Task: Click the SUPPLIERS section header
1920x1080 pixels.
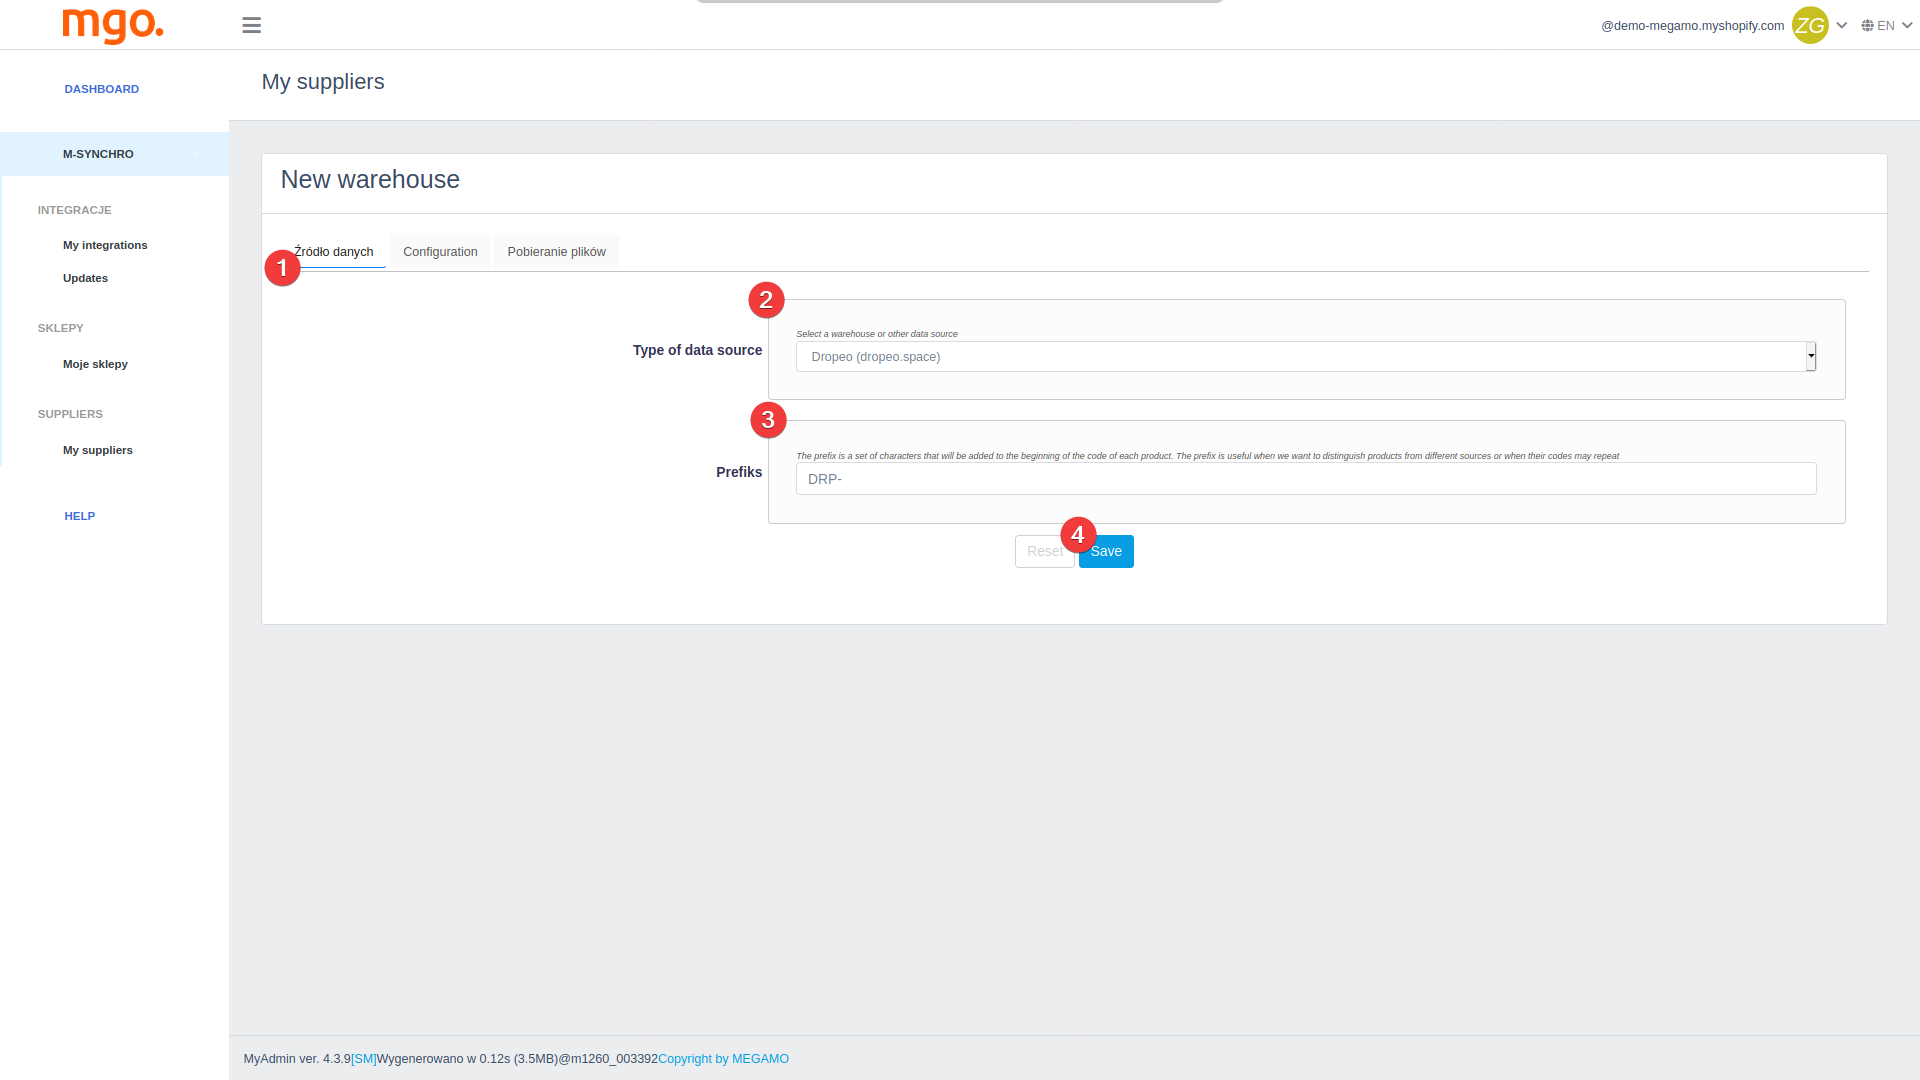Action: coord(70,414)
